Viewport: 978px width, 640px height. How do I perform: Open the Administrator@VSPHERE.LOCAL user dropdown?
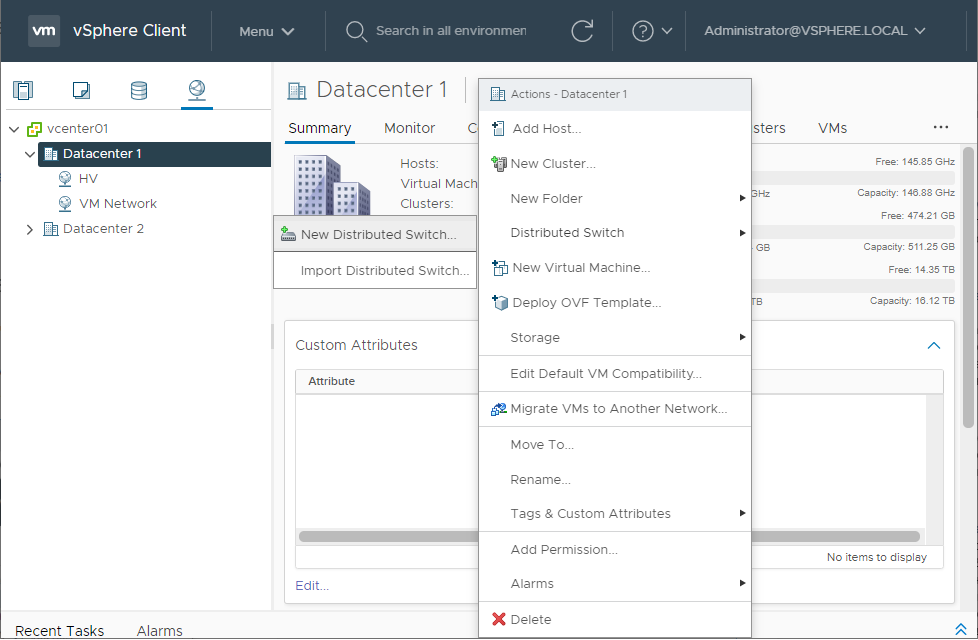coord(815,31)
